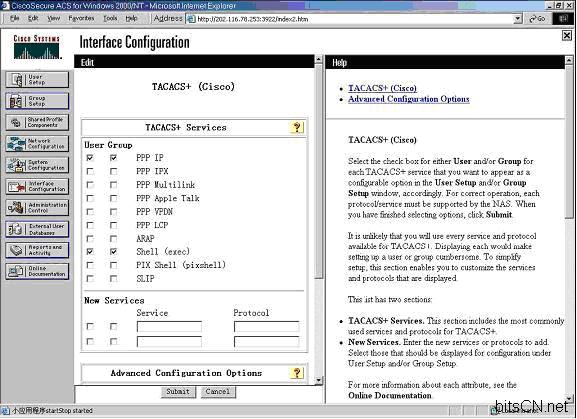Click the Submit button
Image resolution: width=577 pixels, height=419 pixels.
pos(178,392)
